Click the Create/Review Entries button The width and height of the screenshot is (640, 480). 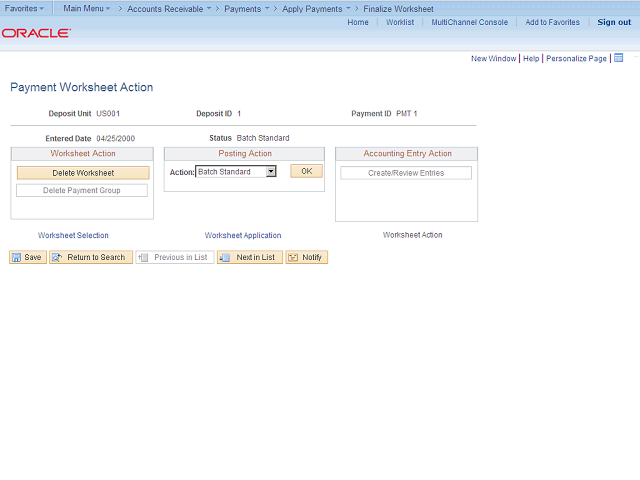click(x=406, y=173)
